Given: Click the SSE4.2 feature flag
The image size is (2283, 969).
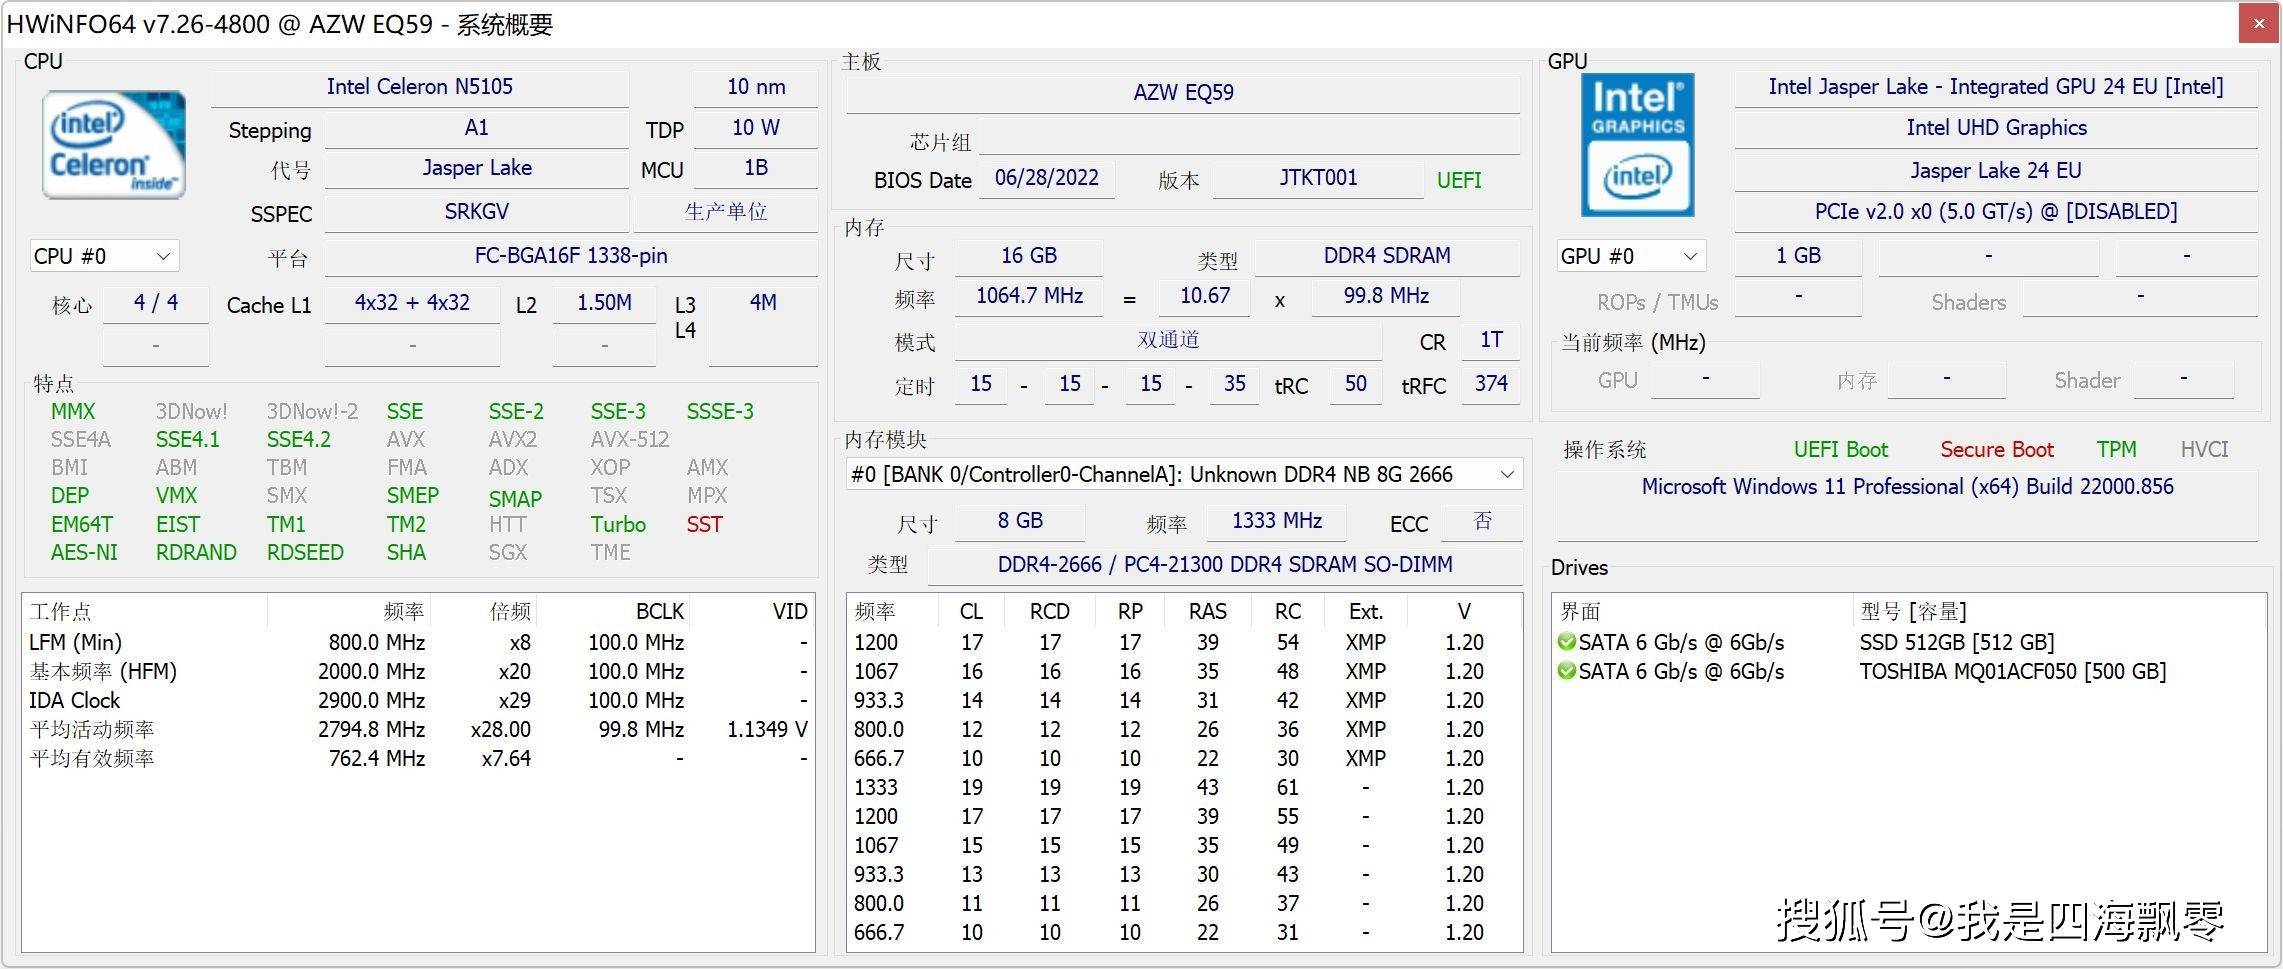Looking at the screenshot, I should click(x=298, y=439).
